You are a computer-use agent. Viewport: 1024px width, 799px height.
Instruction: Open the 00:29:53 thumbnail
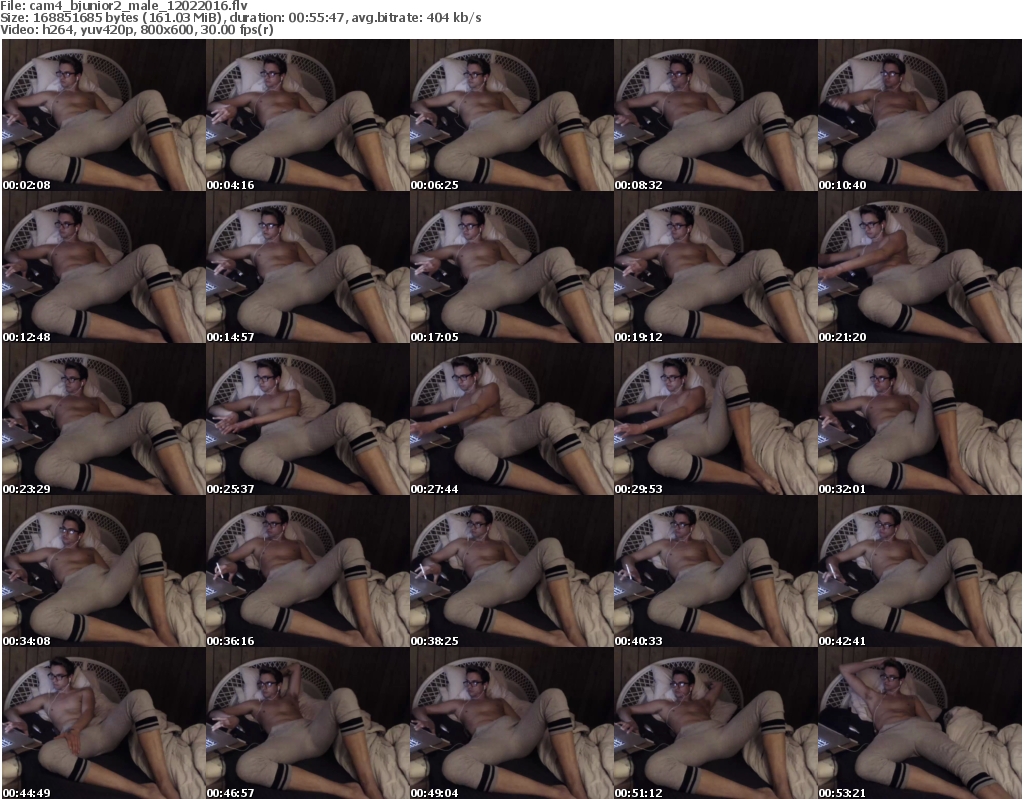(715, 419)
